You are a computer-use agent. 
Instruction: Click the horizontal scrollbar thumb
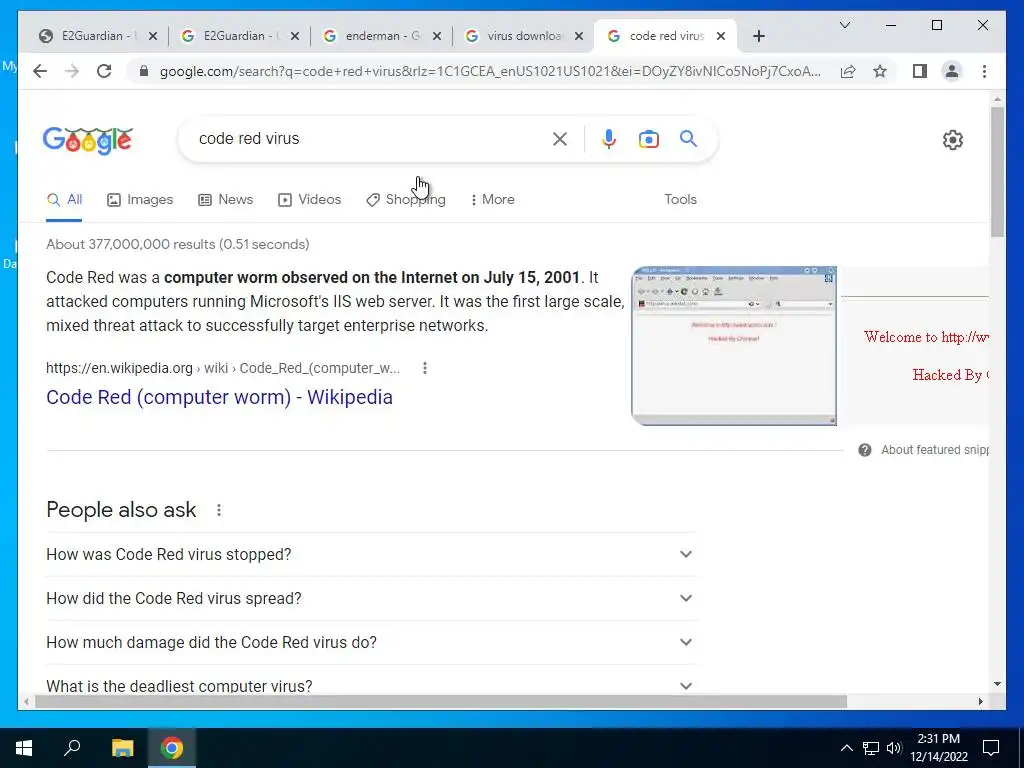440,701
